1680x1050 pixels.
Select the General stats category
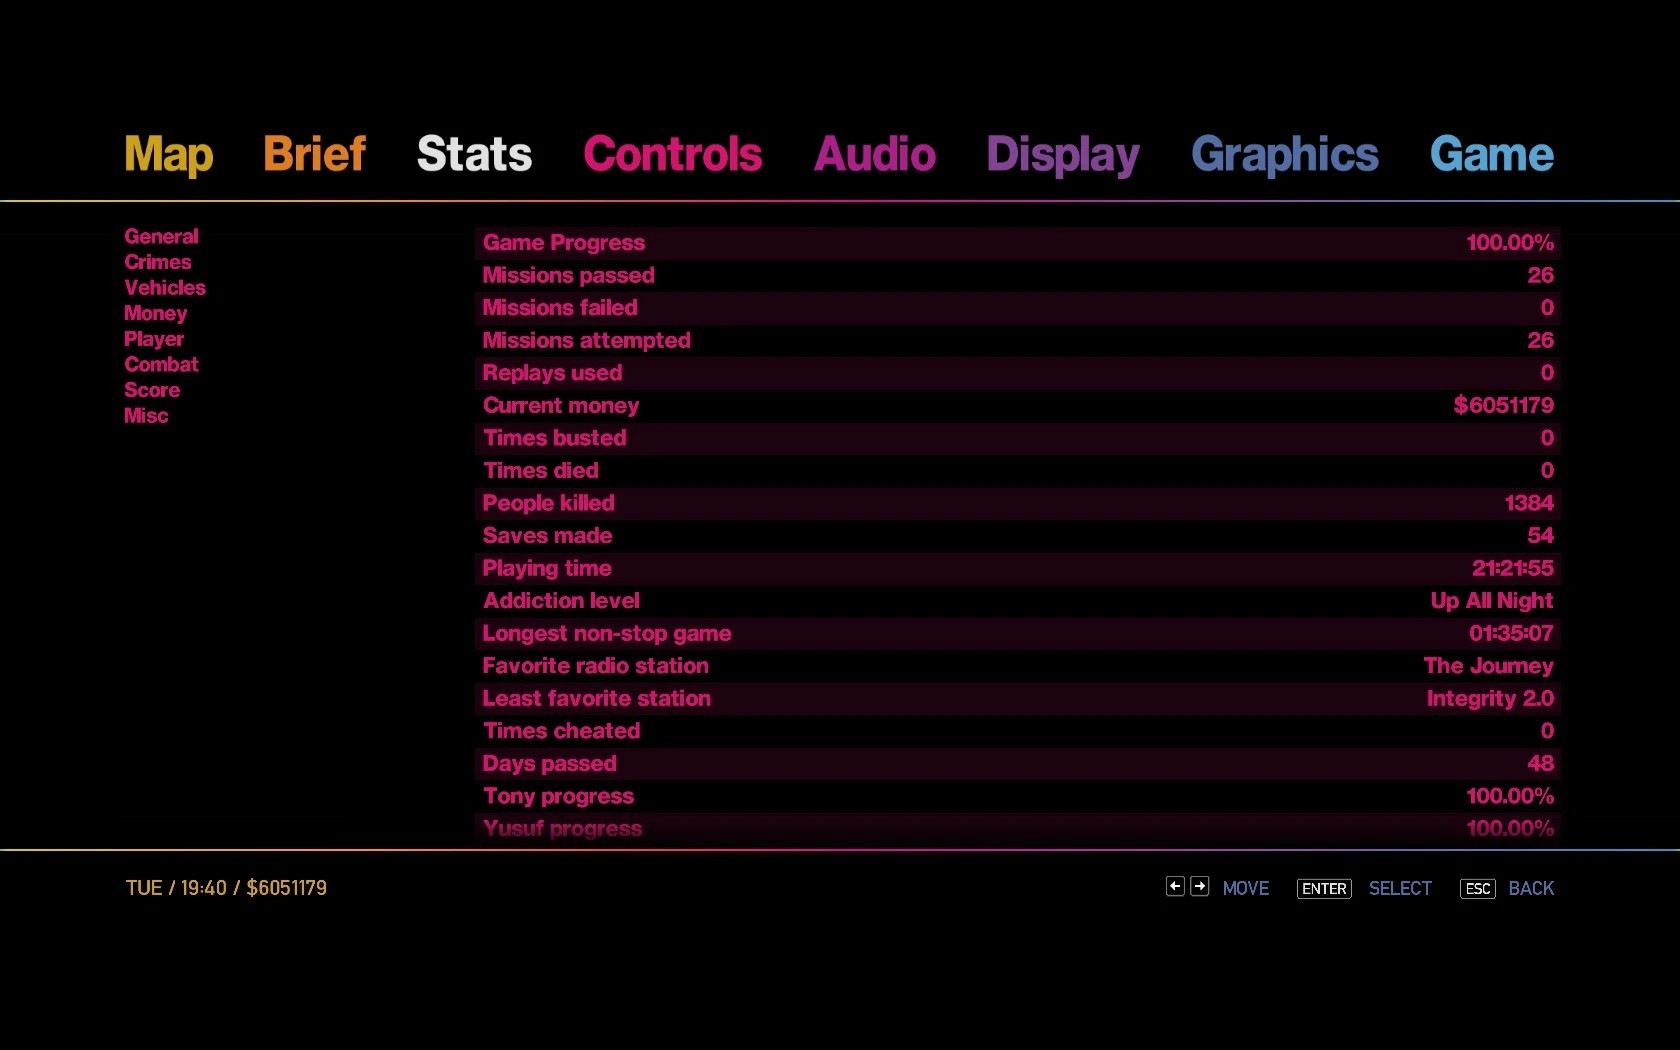click(161, 236)
